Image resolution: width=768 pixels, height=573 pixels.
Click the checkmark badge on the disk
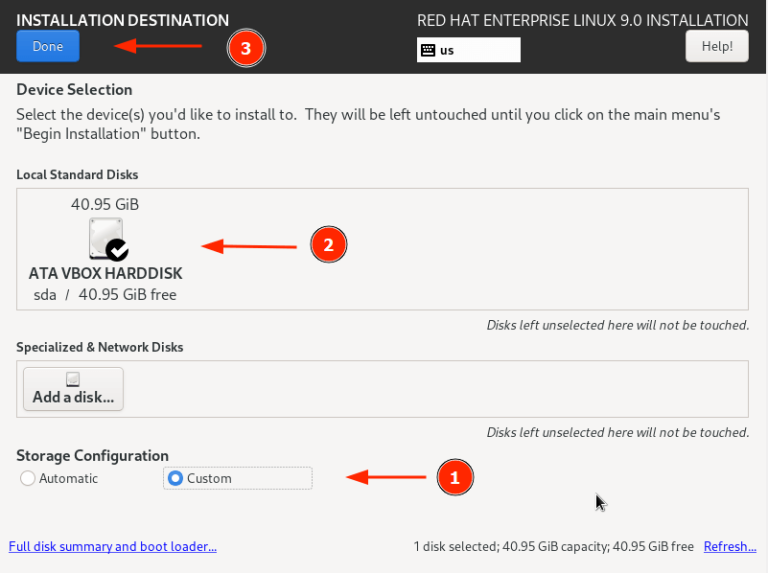pos(117,250)
